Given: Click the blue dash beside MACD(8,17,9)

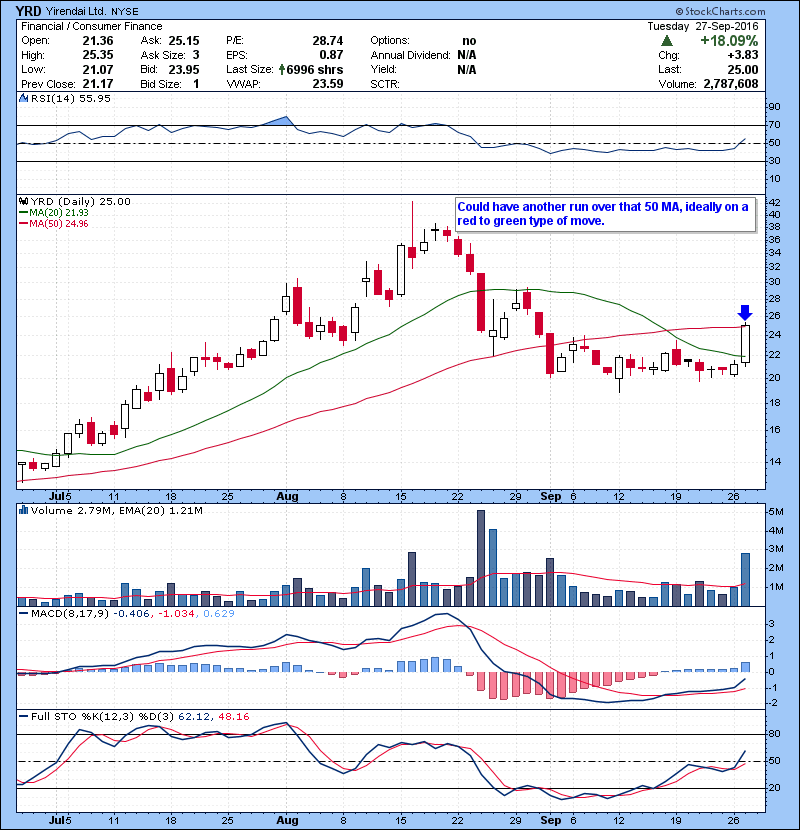Looking at the screenshot, I should point(23,614).
